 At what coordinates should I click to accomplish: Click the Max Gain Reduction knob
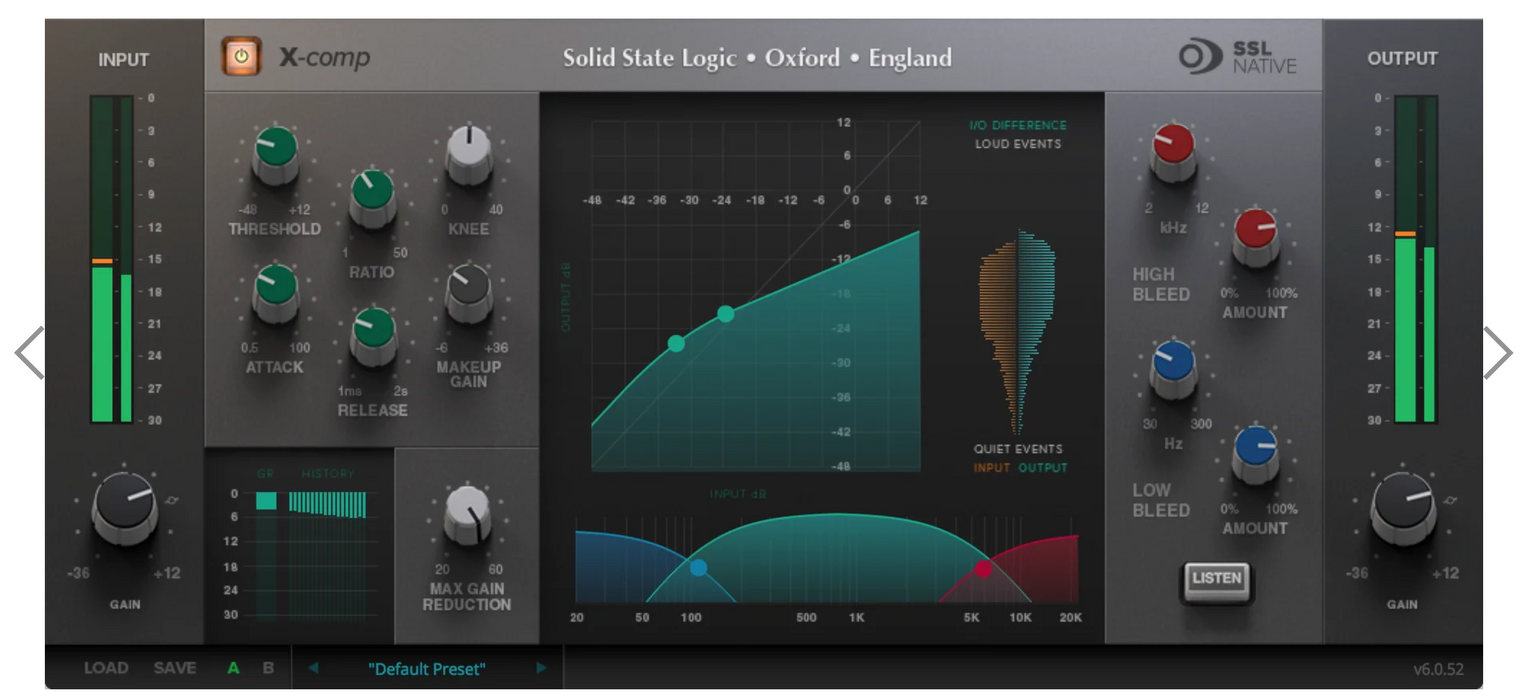coord(466,514)
